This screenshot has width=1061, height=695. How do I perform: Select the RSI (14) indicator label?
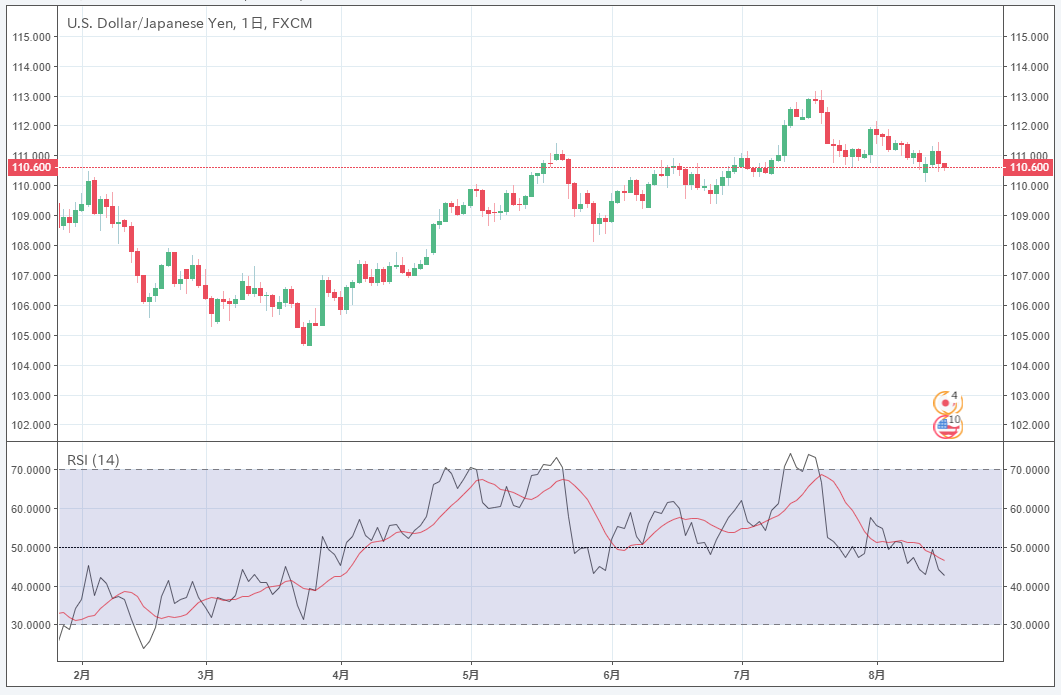(x=93, y=460)
